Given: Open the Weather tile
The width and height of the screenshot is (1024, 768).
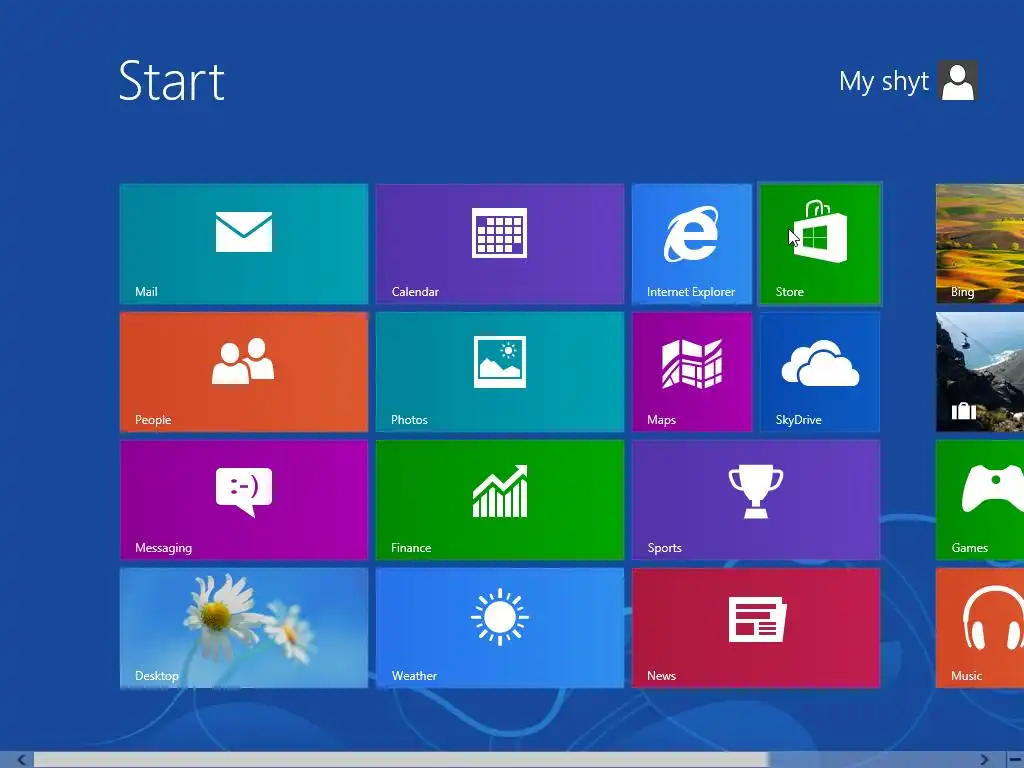Looking at the screenshot, I should point(500,628).
